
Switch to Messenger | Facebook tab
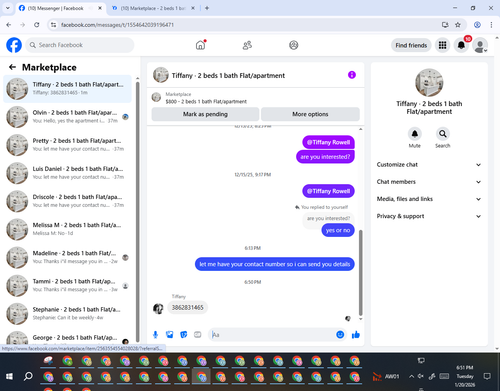(x=61, y=8)
